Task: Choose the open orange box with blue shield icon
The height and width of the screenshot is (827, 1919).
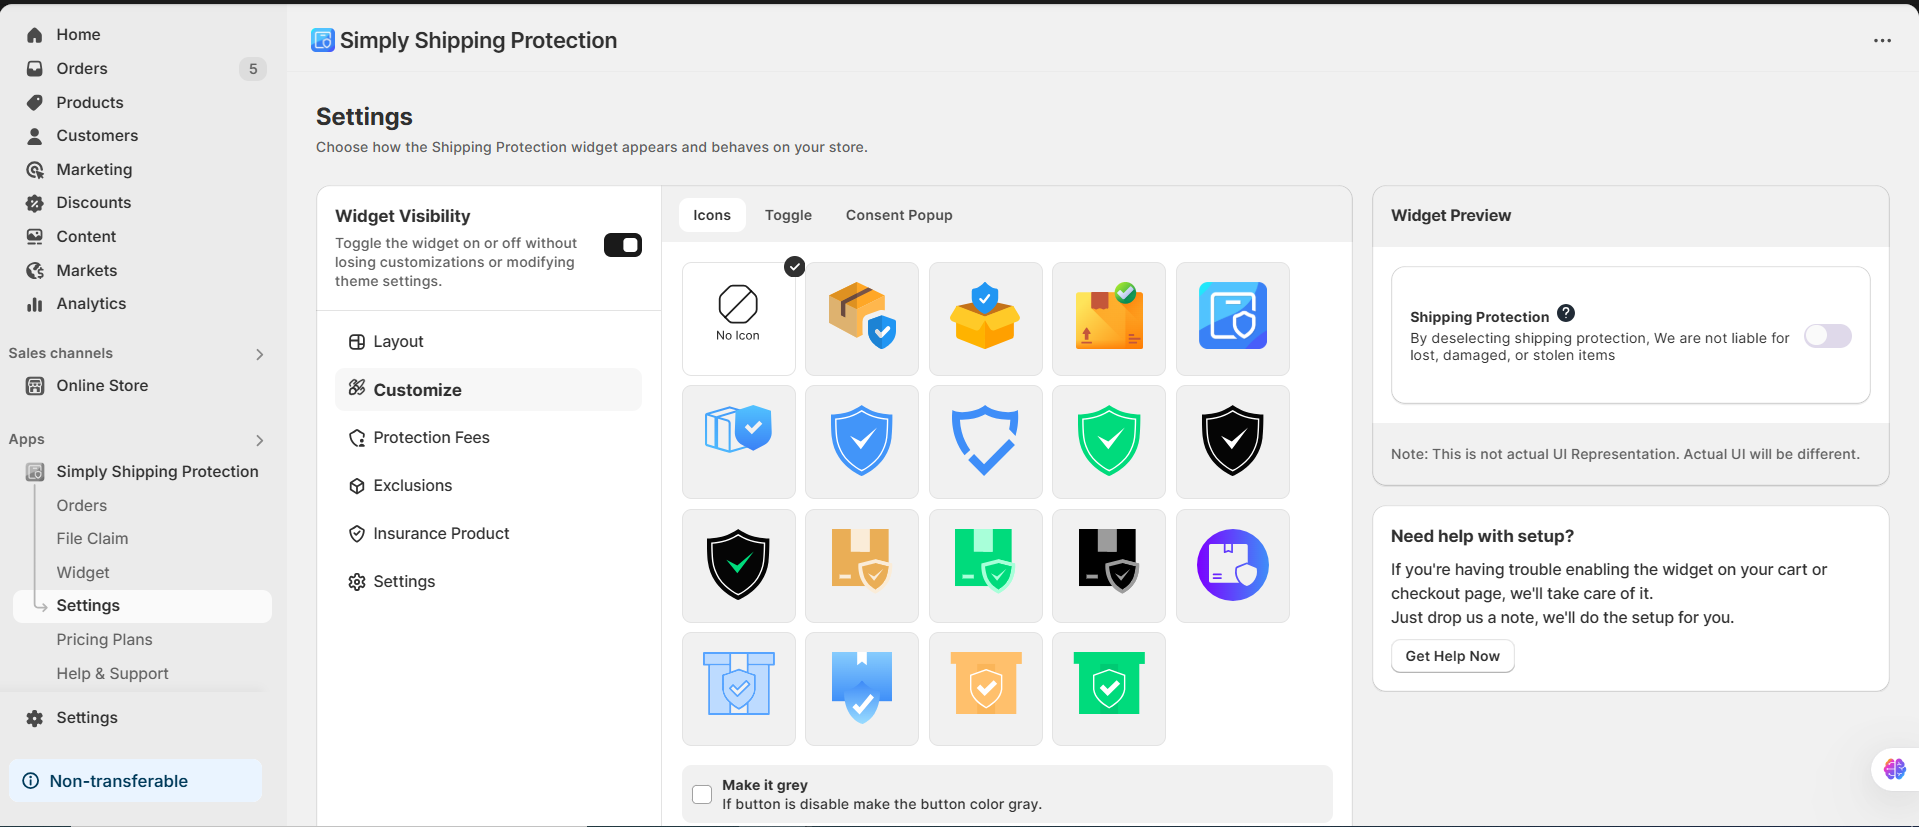Action: pos(985,318)
